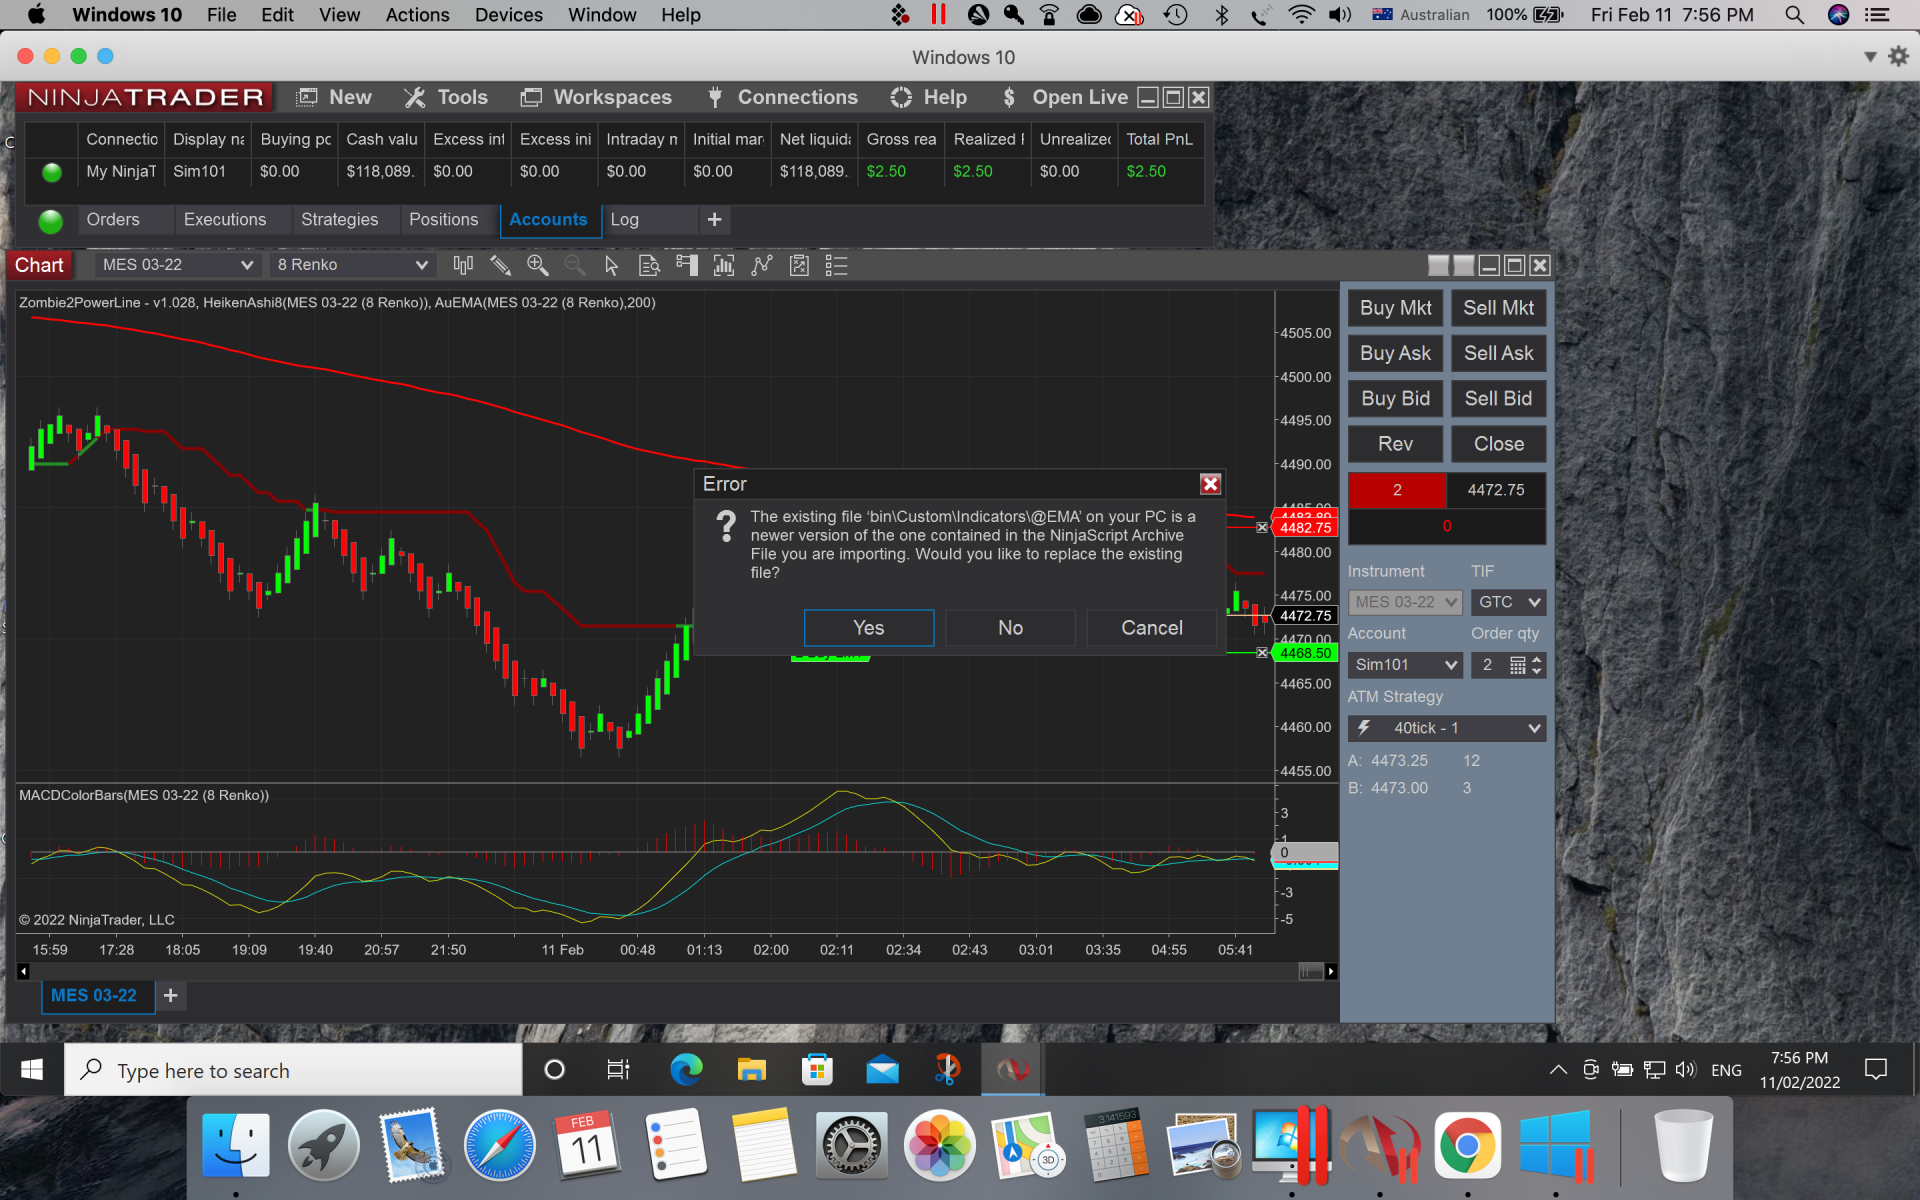Toggle the green connection status light

[51, 221]
